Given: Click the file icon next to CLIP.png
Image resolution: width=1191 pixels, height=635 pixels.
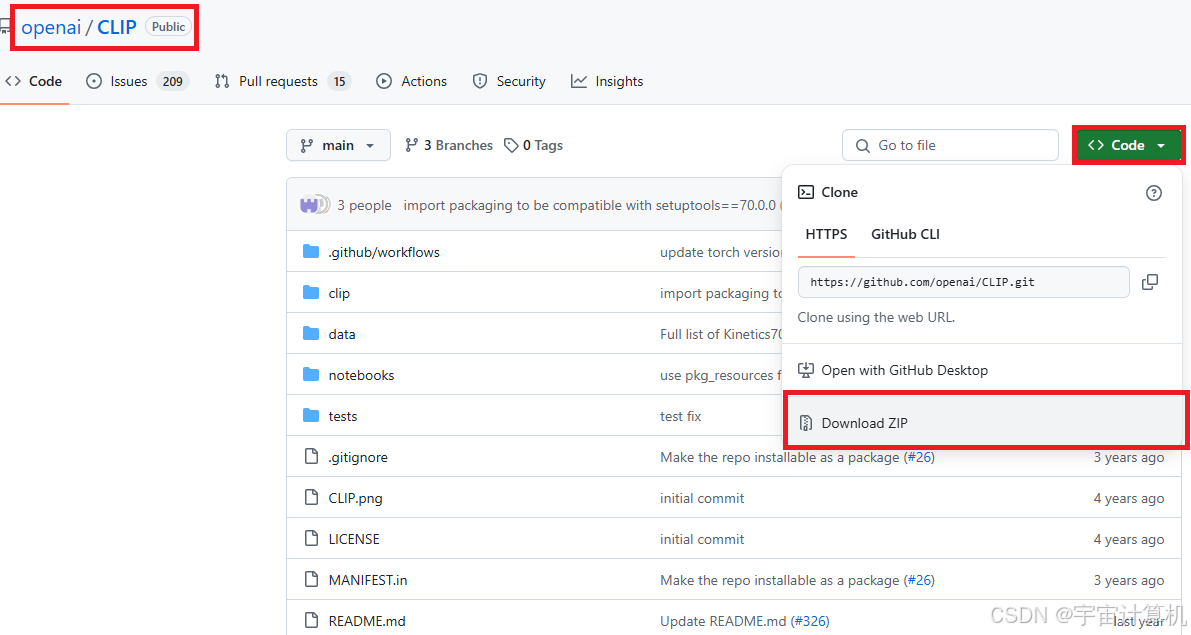Looking at the screenshot, I should tap(311, 498).
